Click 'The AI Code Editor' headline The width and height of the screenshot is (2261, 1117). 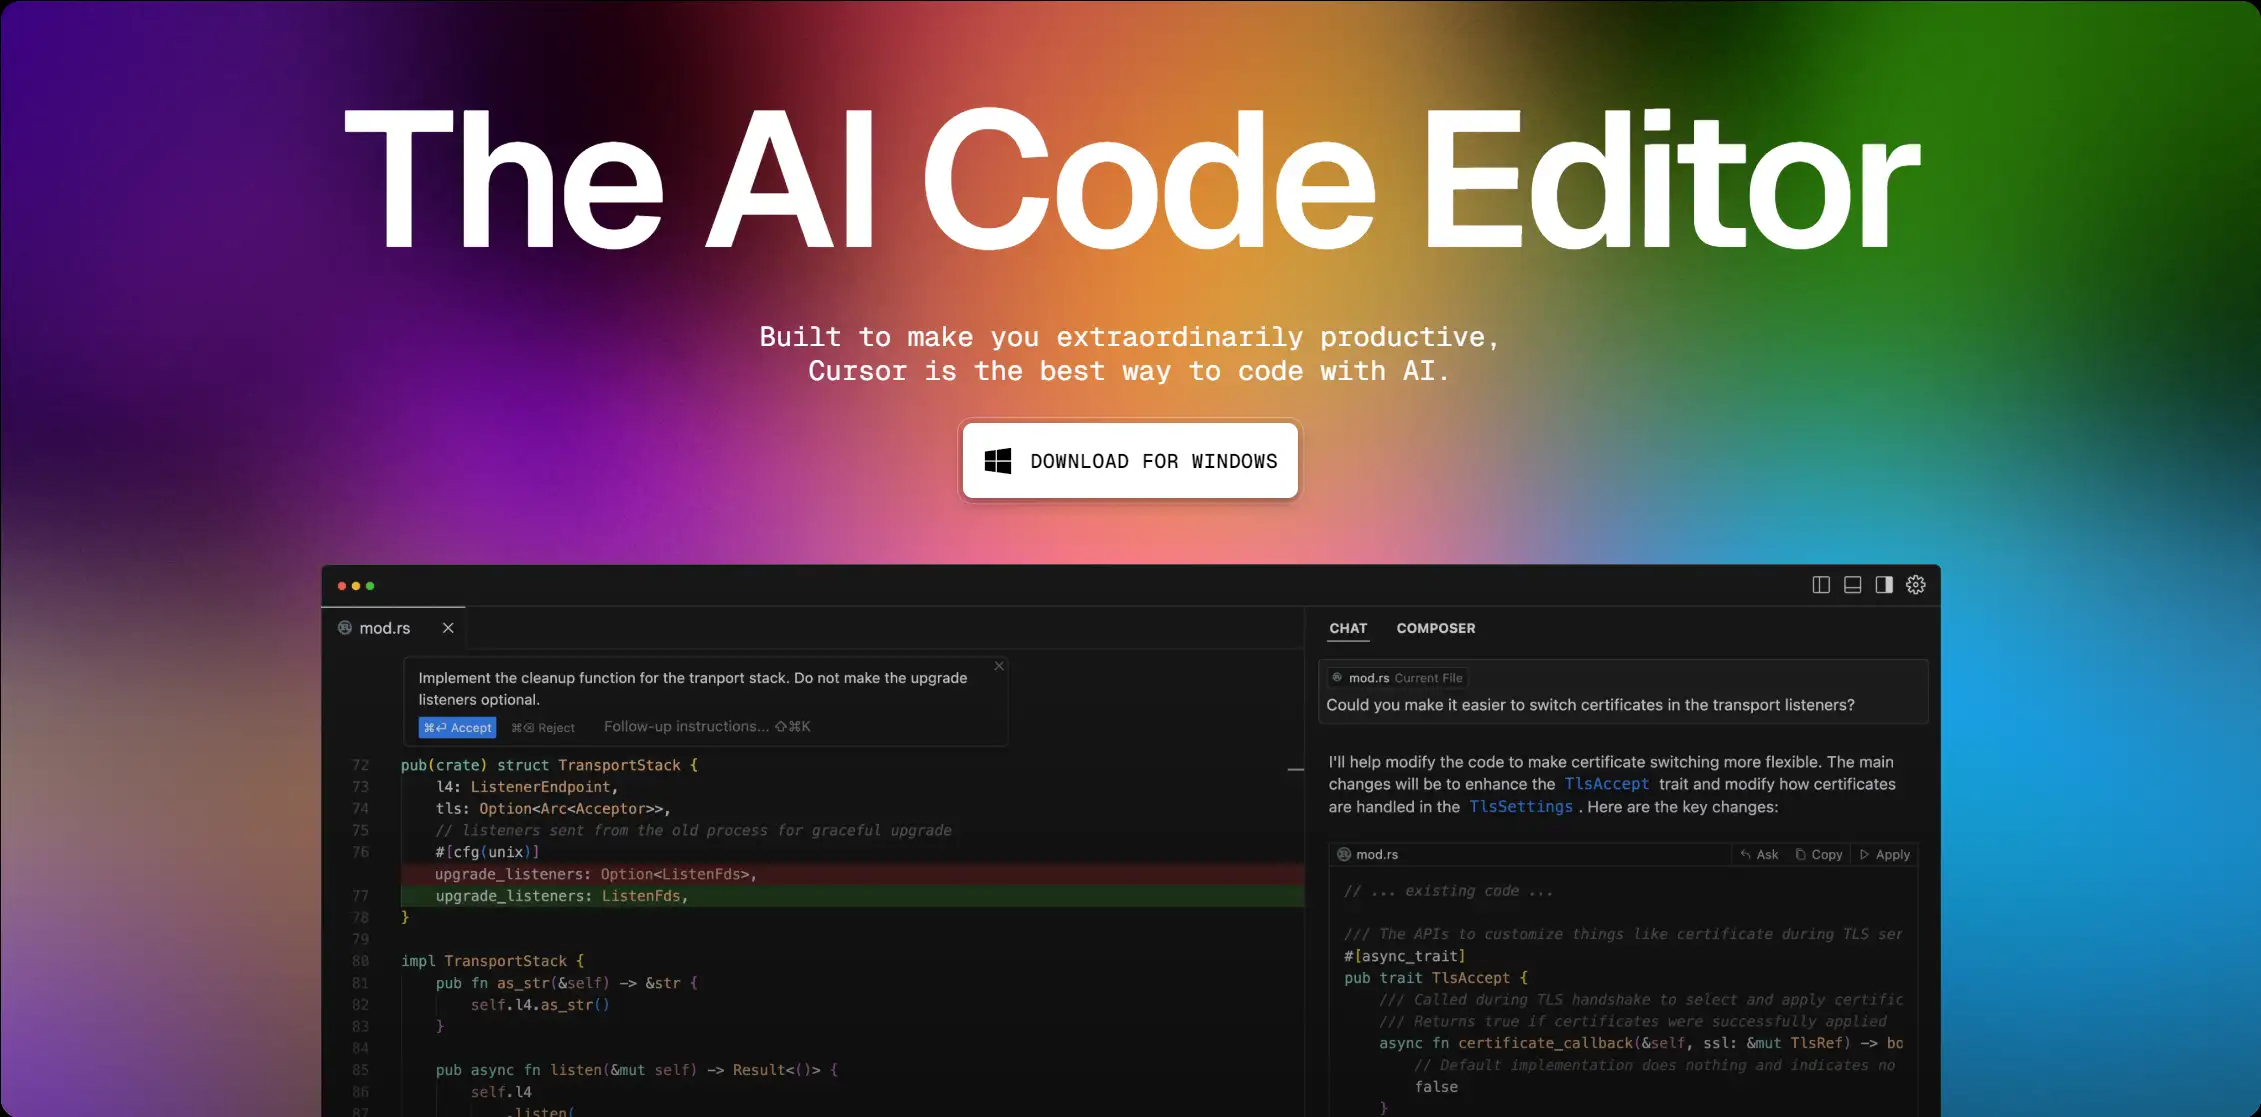click(x=1131, y=180)
